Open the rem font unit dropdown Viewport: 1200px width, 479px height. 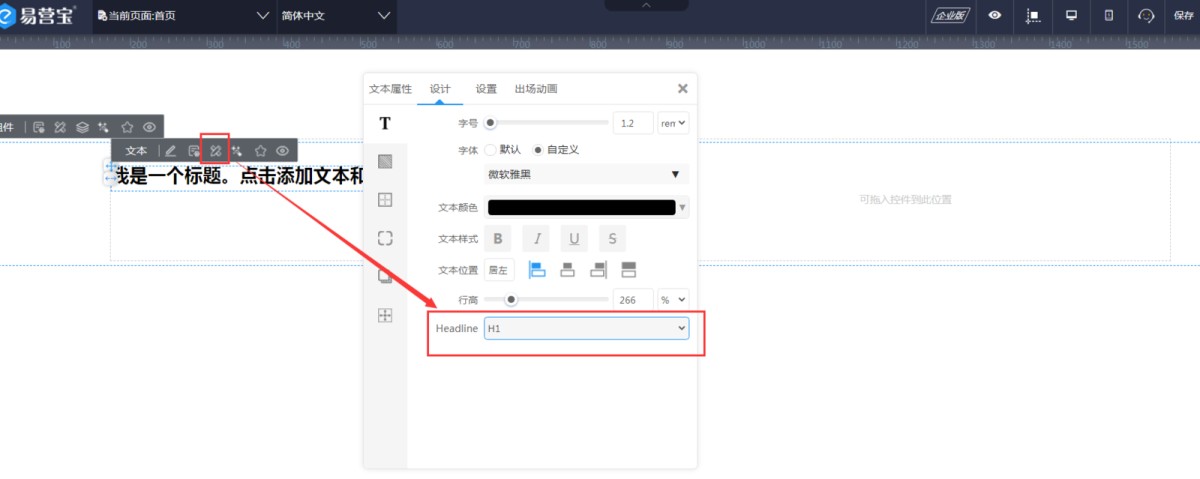[x=673, y=123]
